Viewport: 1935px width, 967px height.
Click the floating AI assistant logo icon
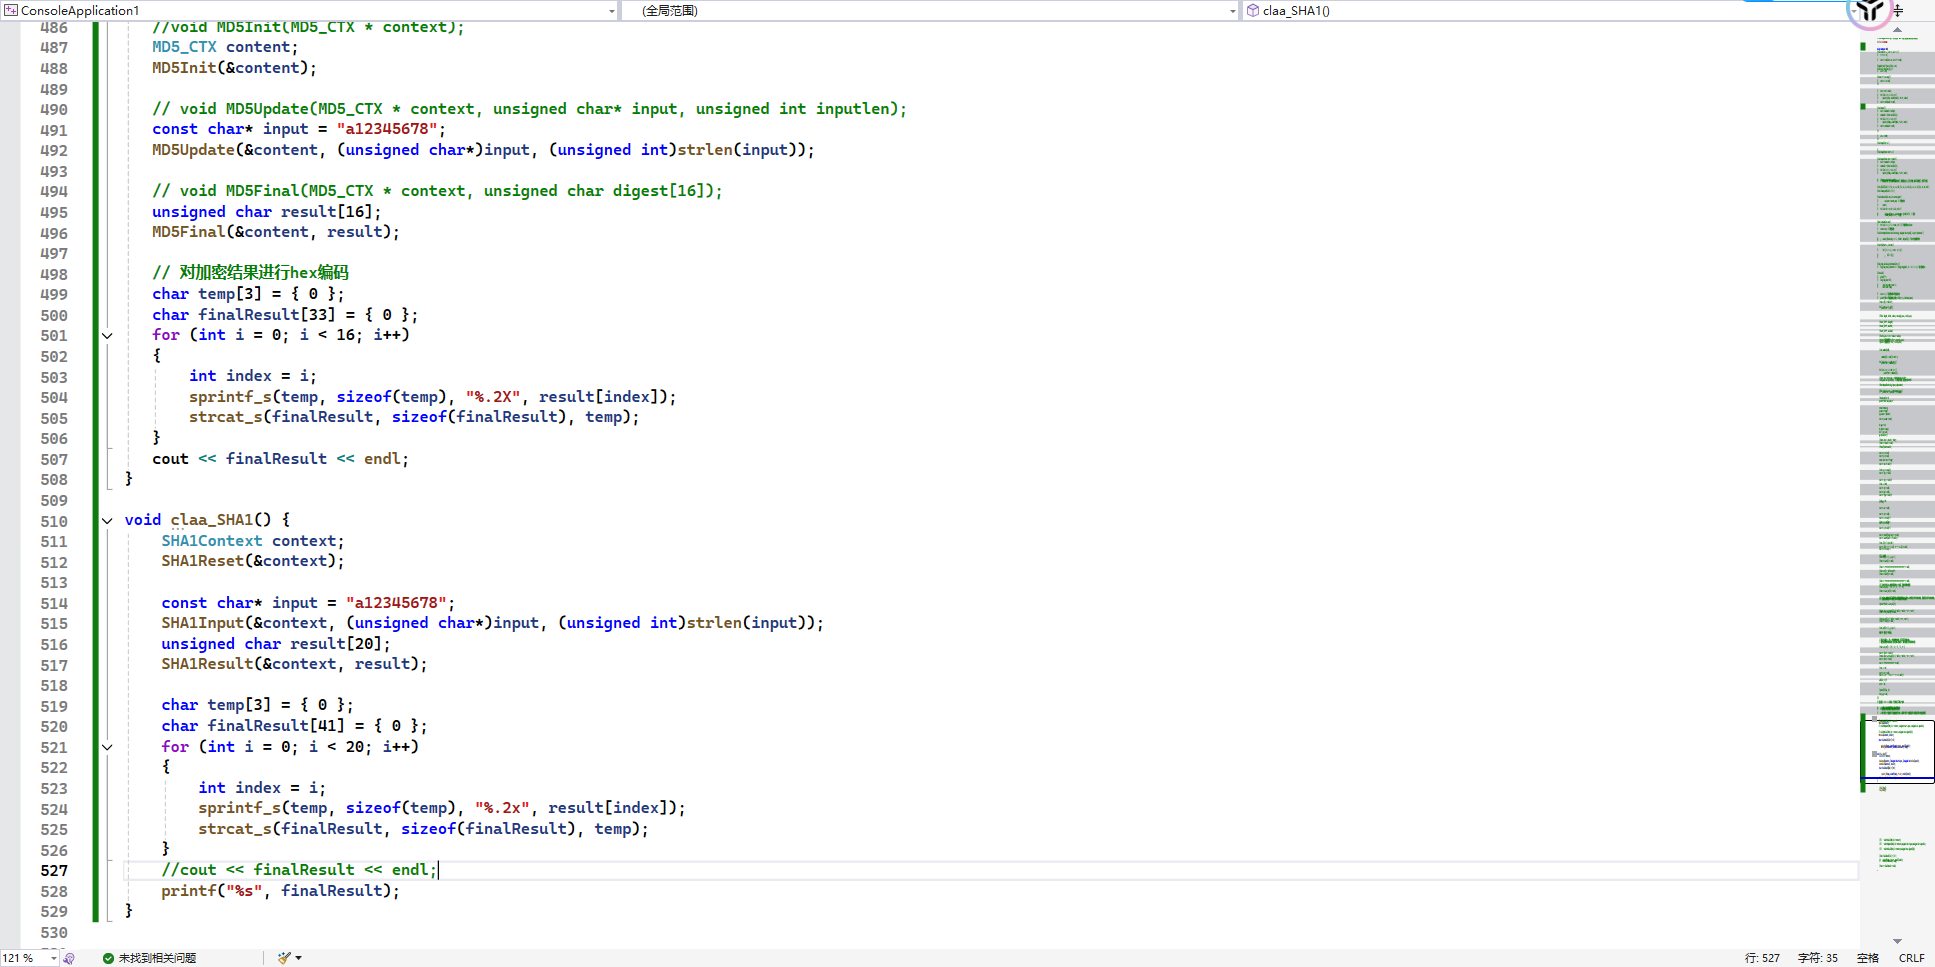[1868, 12]
